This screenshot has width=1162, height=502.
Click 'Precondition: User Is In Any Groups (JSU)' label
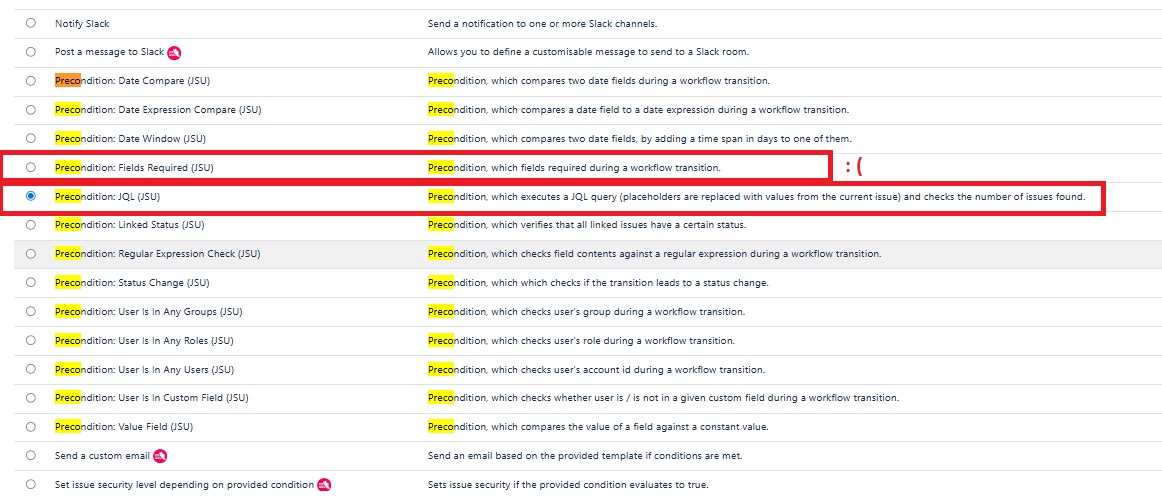(x=148, y=311)
